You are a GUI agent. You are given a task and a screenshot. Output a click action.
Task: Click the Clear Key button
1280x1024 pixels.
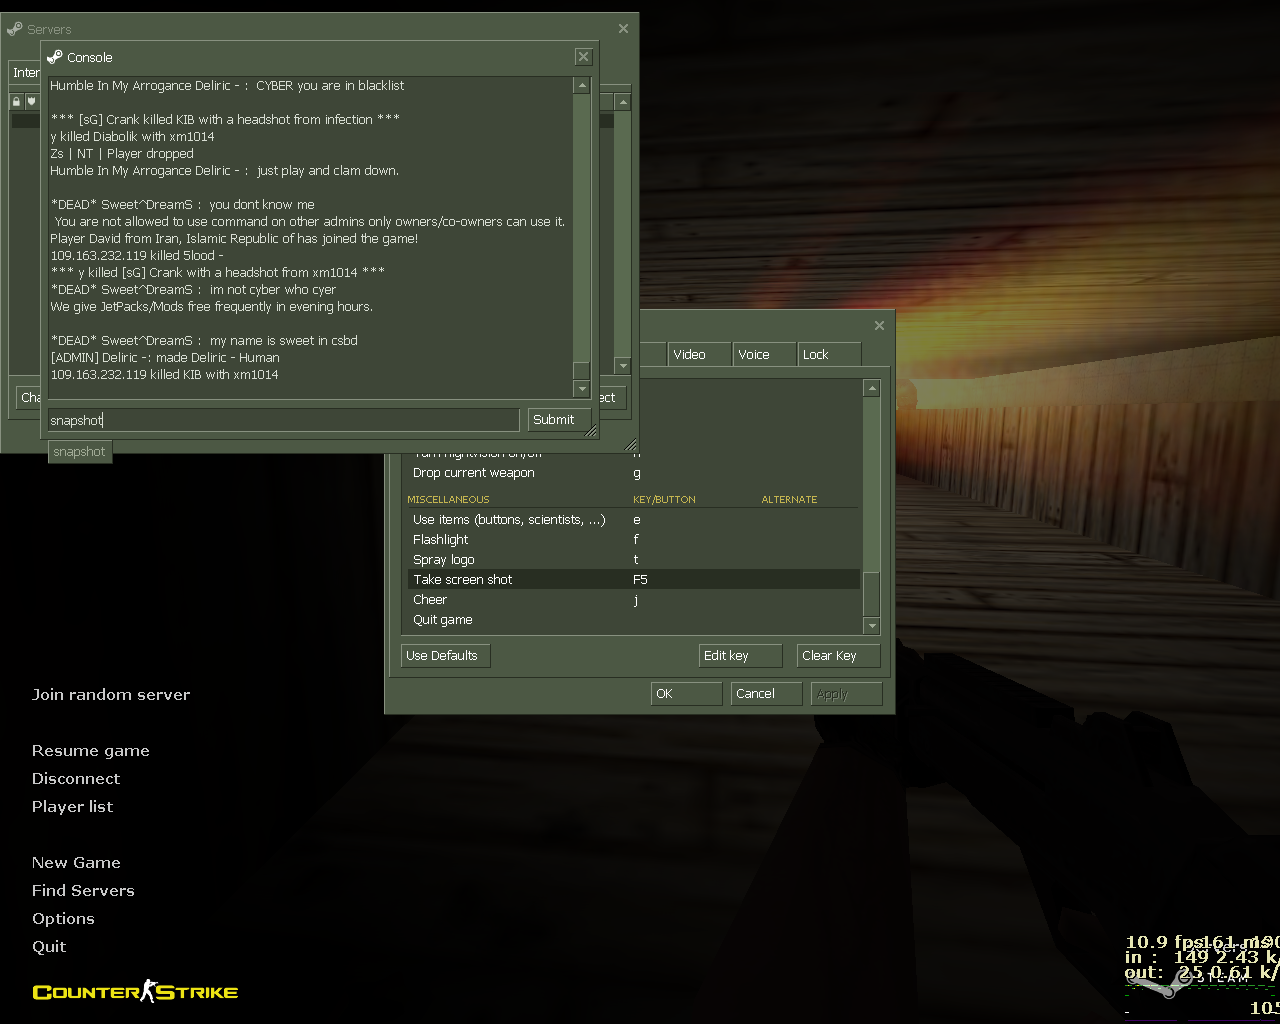[838, 656]
